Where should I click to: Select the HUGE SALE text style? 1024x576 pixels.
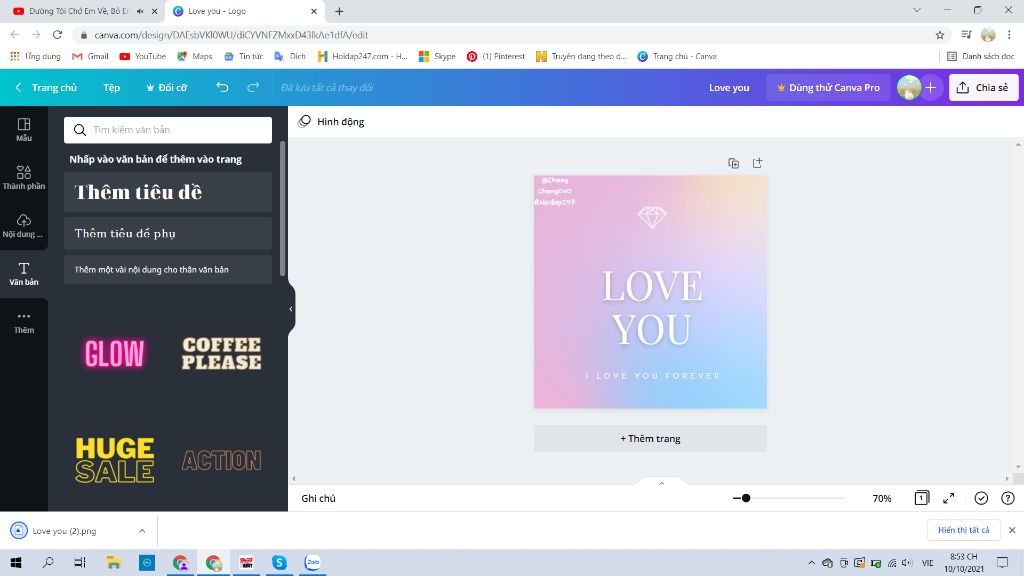(x=114, y=460)
